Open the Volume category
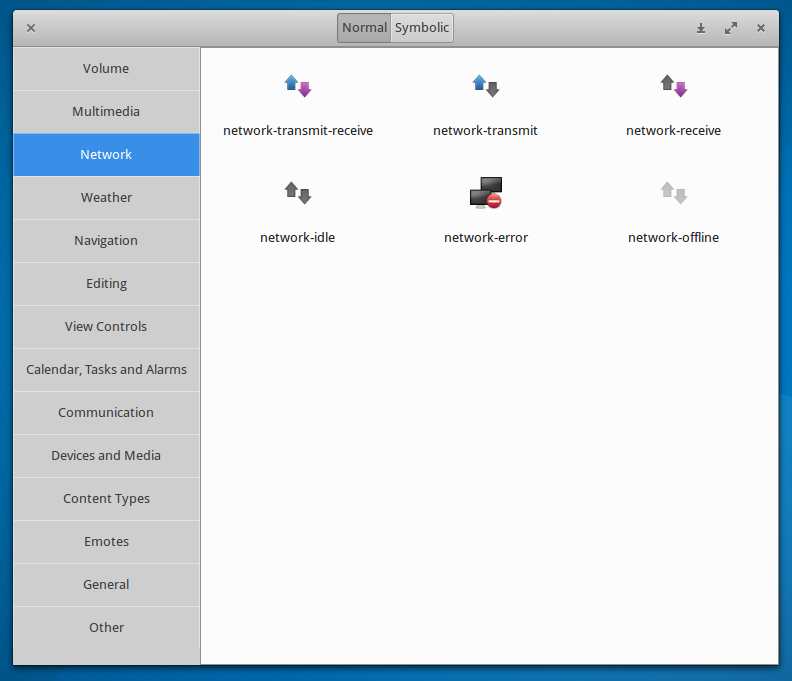Screen dimensions: 792x681 (106, 69)
